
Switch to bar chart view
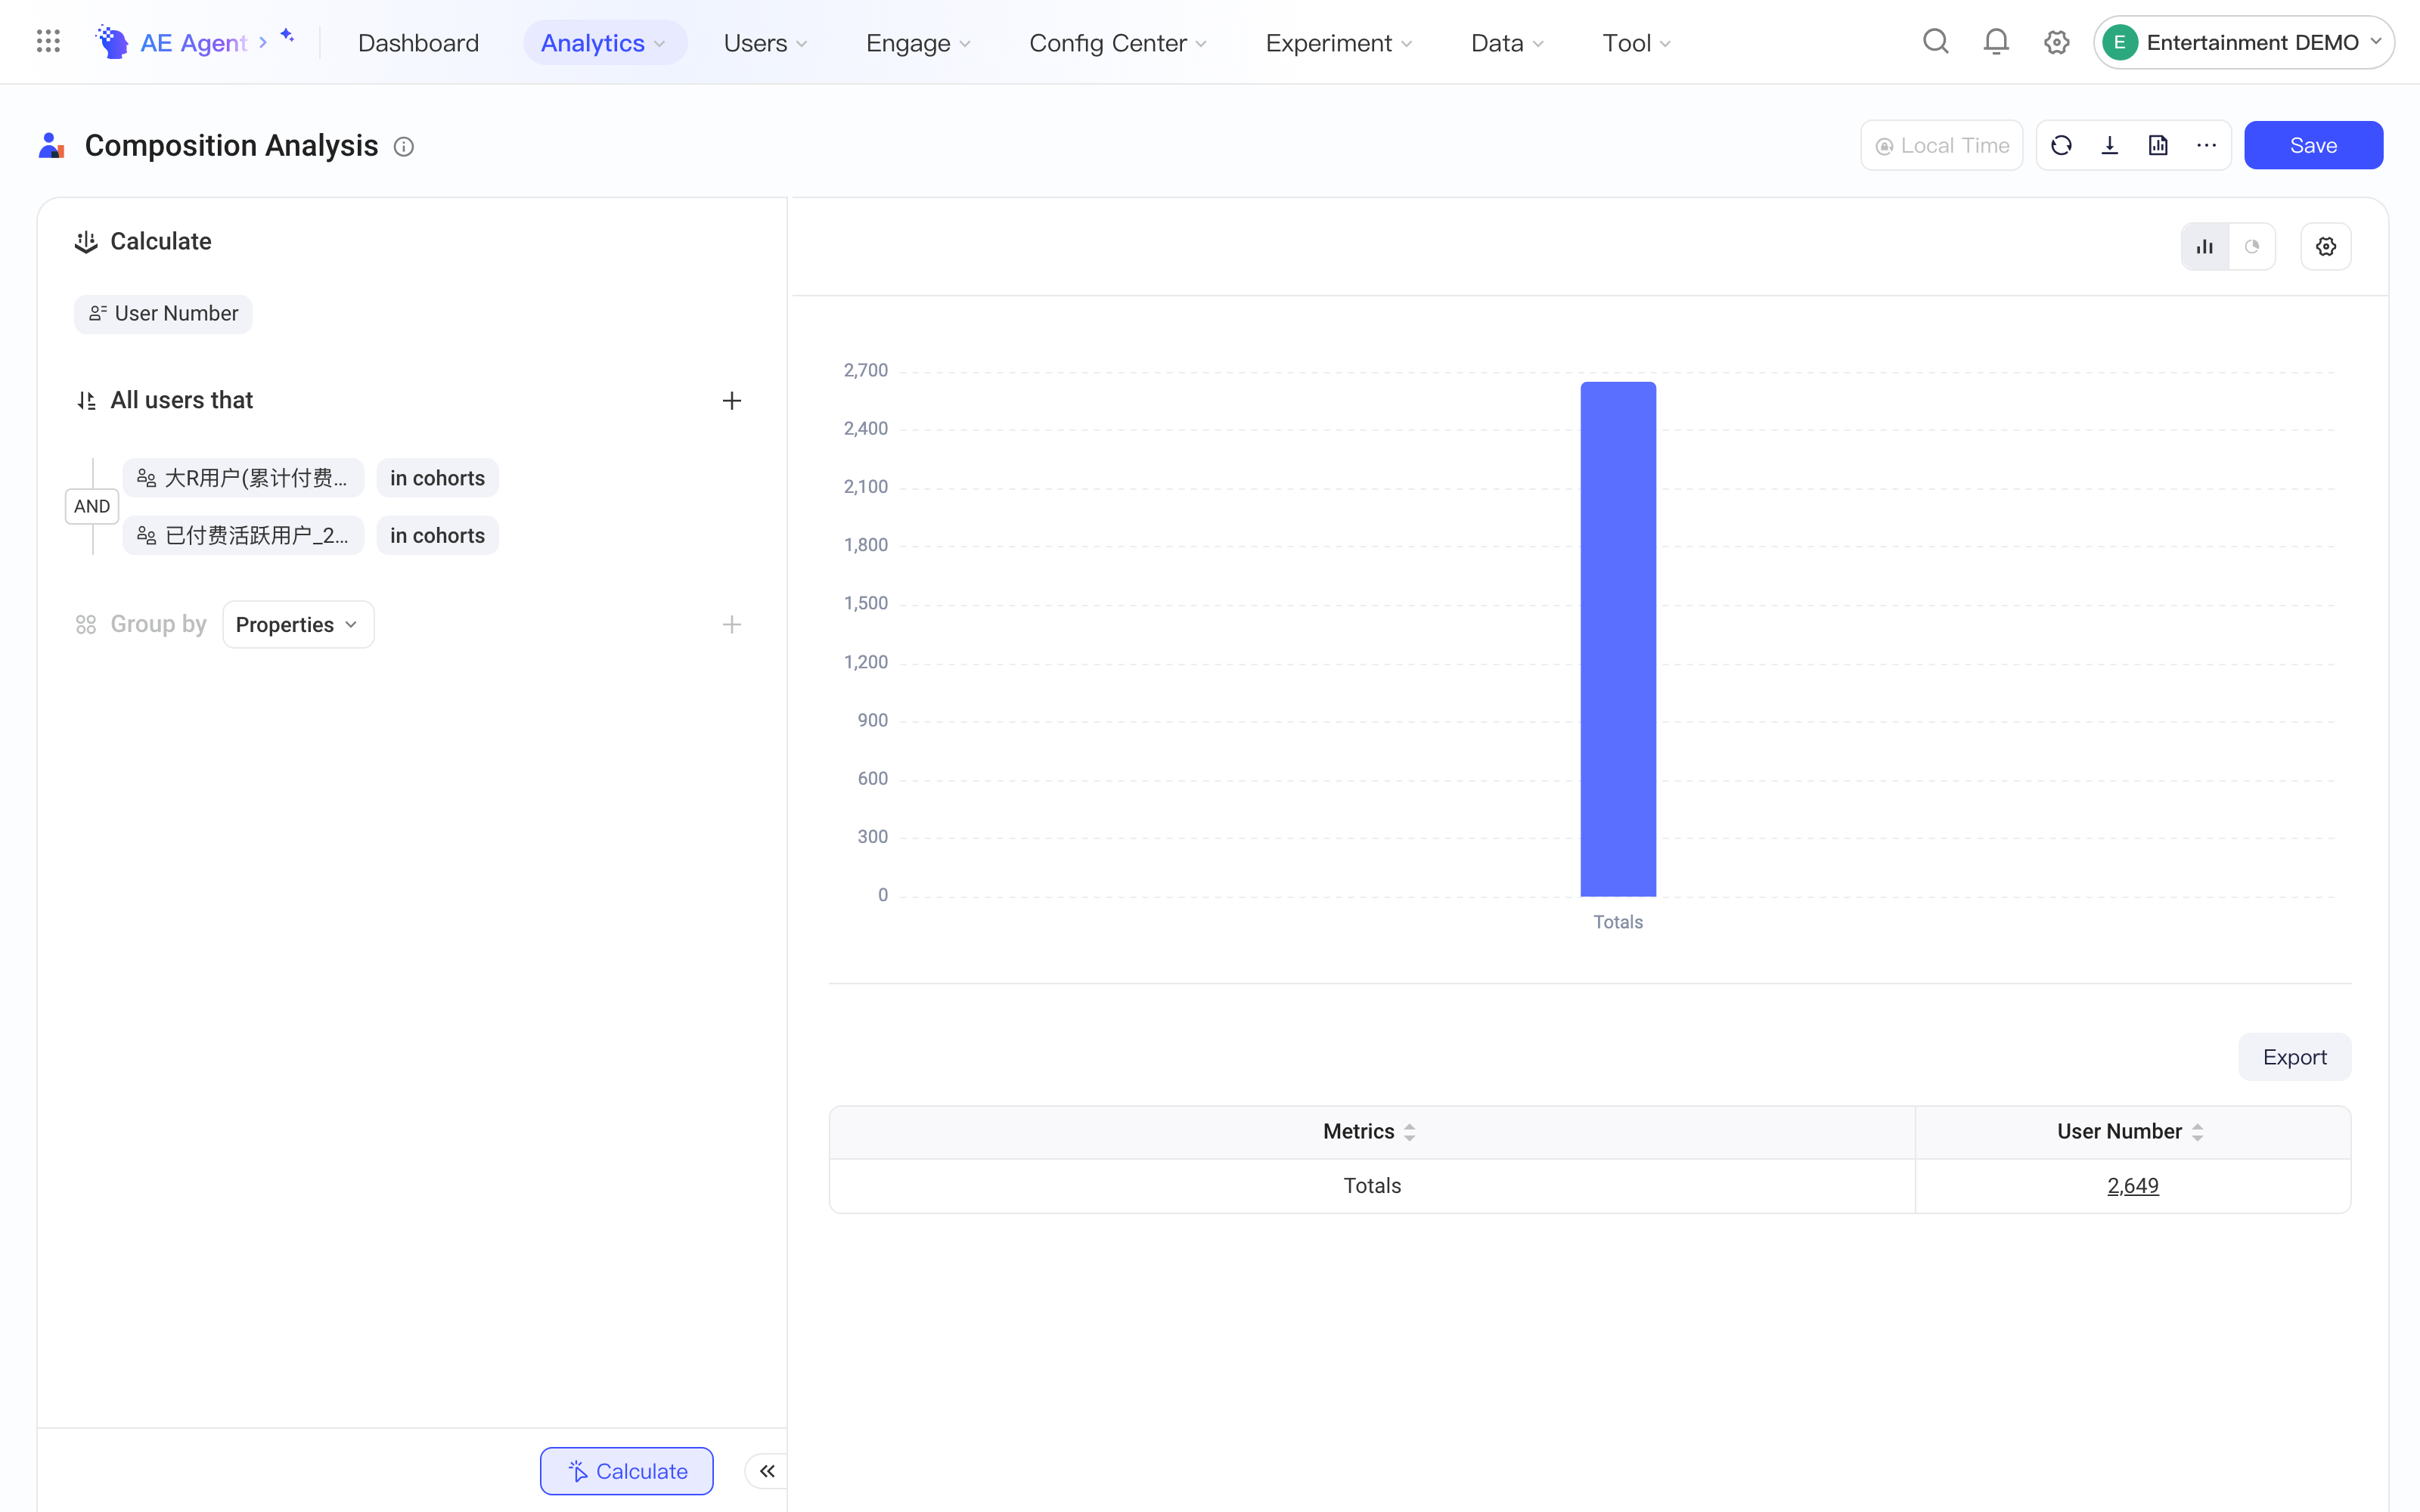tap(2205, 247)
